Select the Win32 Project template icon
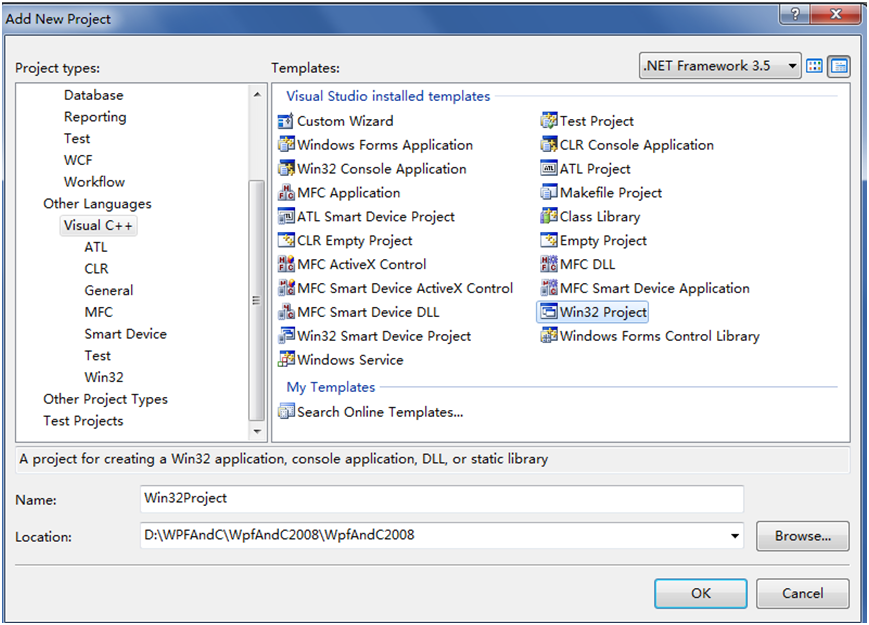Viewport: 869px width, 625px height. tap(549, 311)
